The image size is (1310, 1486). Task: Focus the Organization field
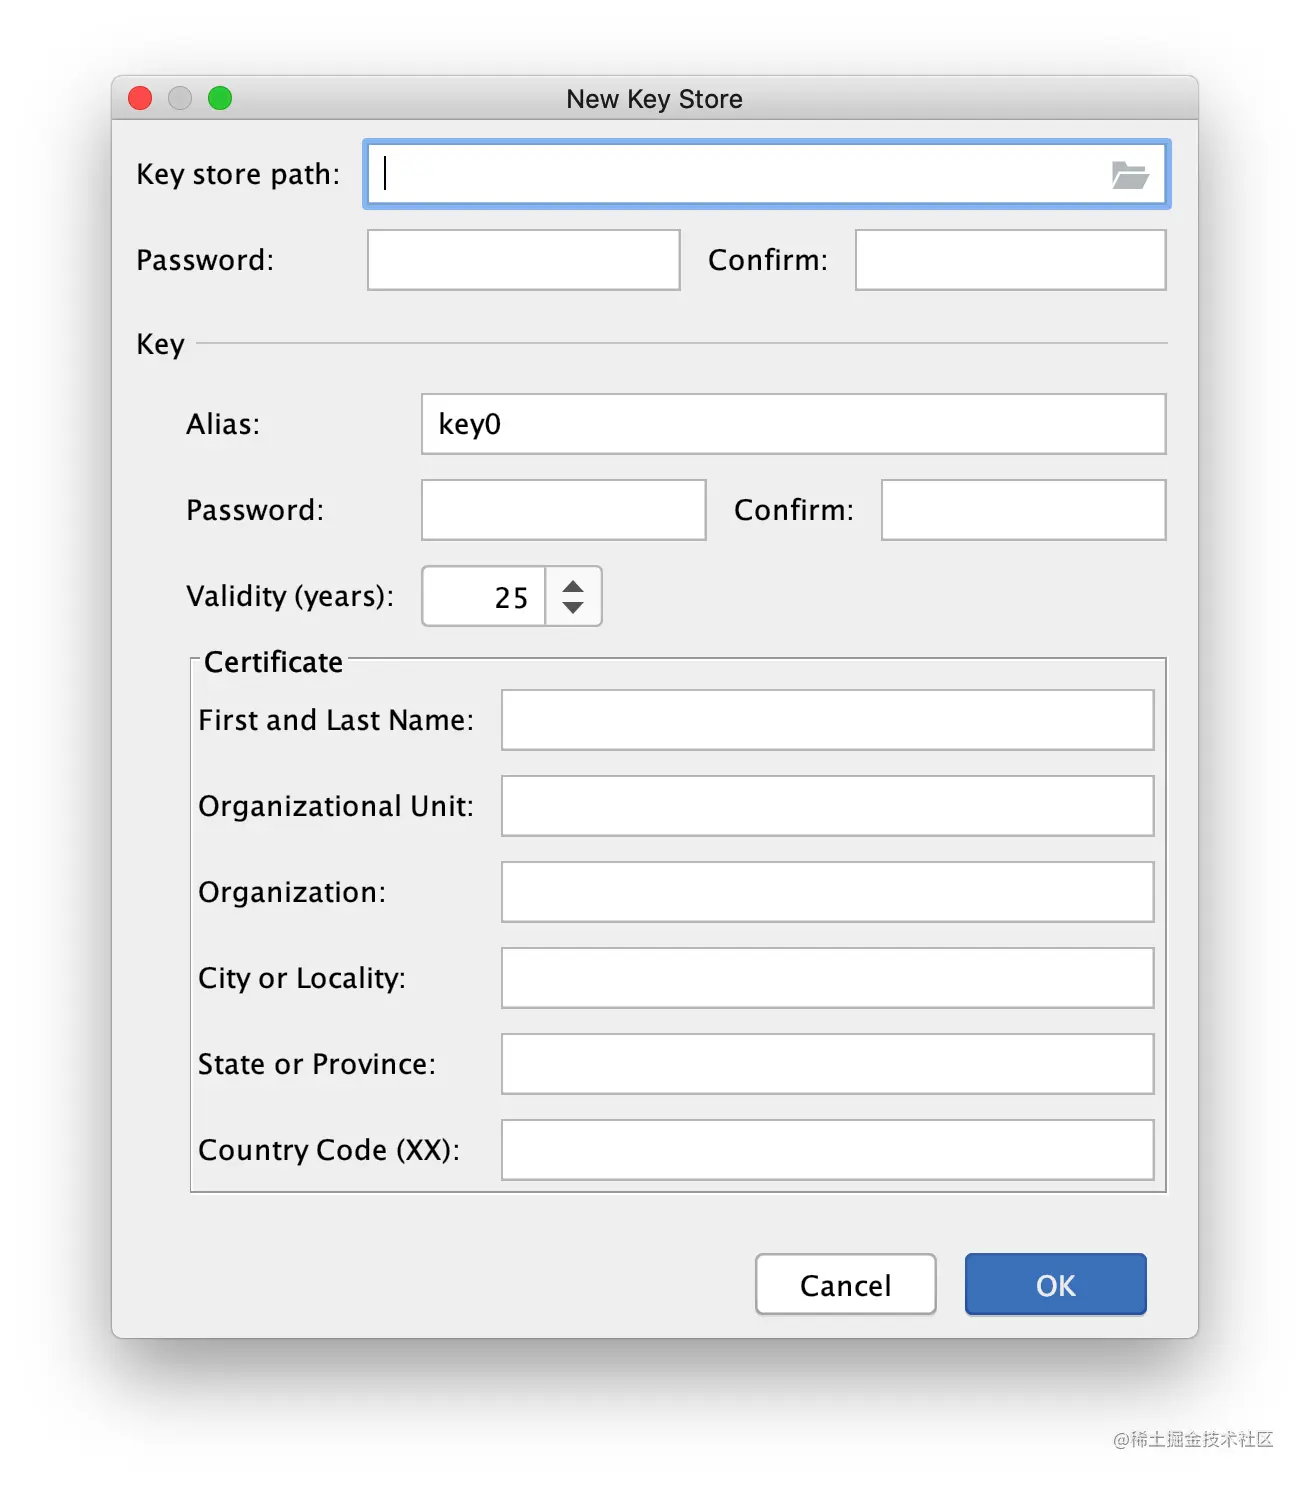coord(827,892)
